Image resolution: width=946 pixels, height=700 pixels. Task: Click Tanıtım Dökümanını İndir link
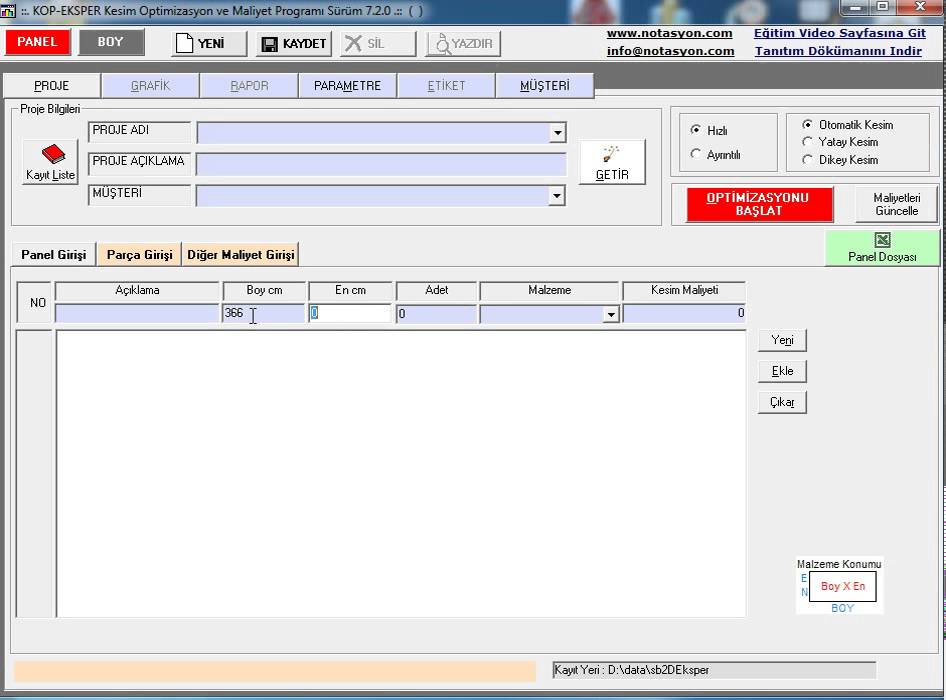click(x=838, y=51)
